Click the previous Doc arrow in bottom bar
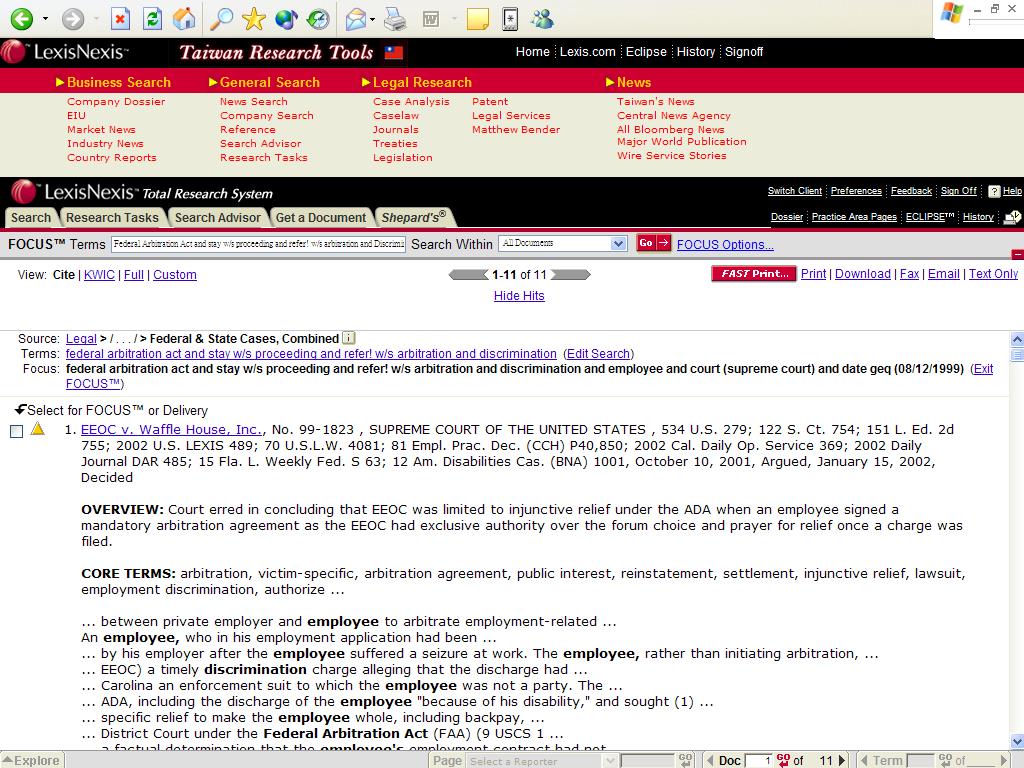This screenshot has width=1024, height=768. click(711, 760)
